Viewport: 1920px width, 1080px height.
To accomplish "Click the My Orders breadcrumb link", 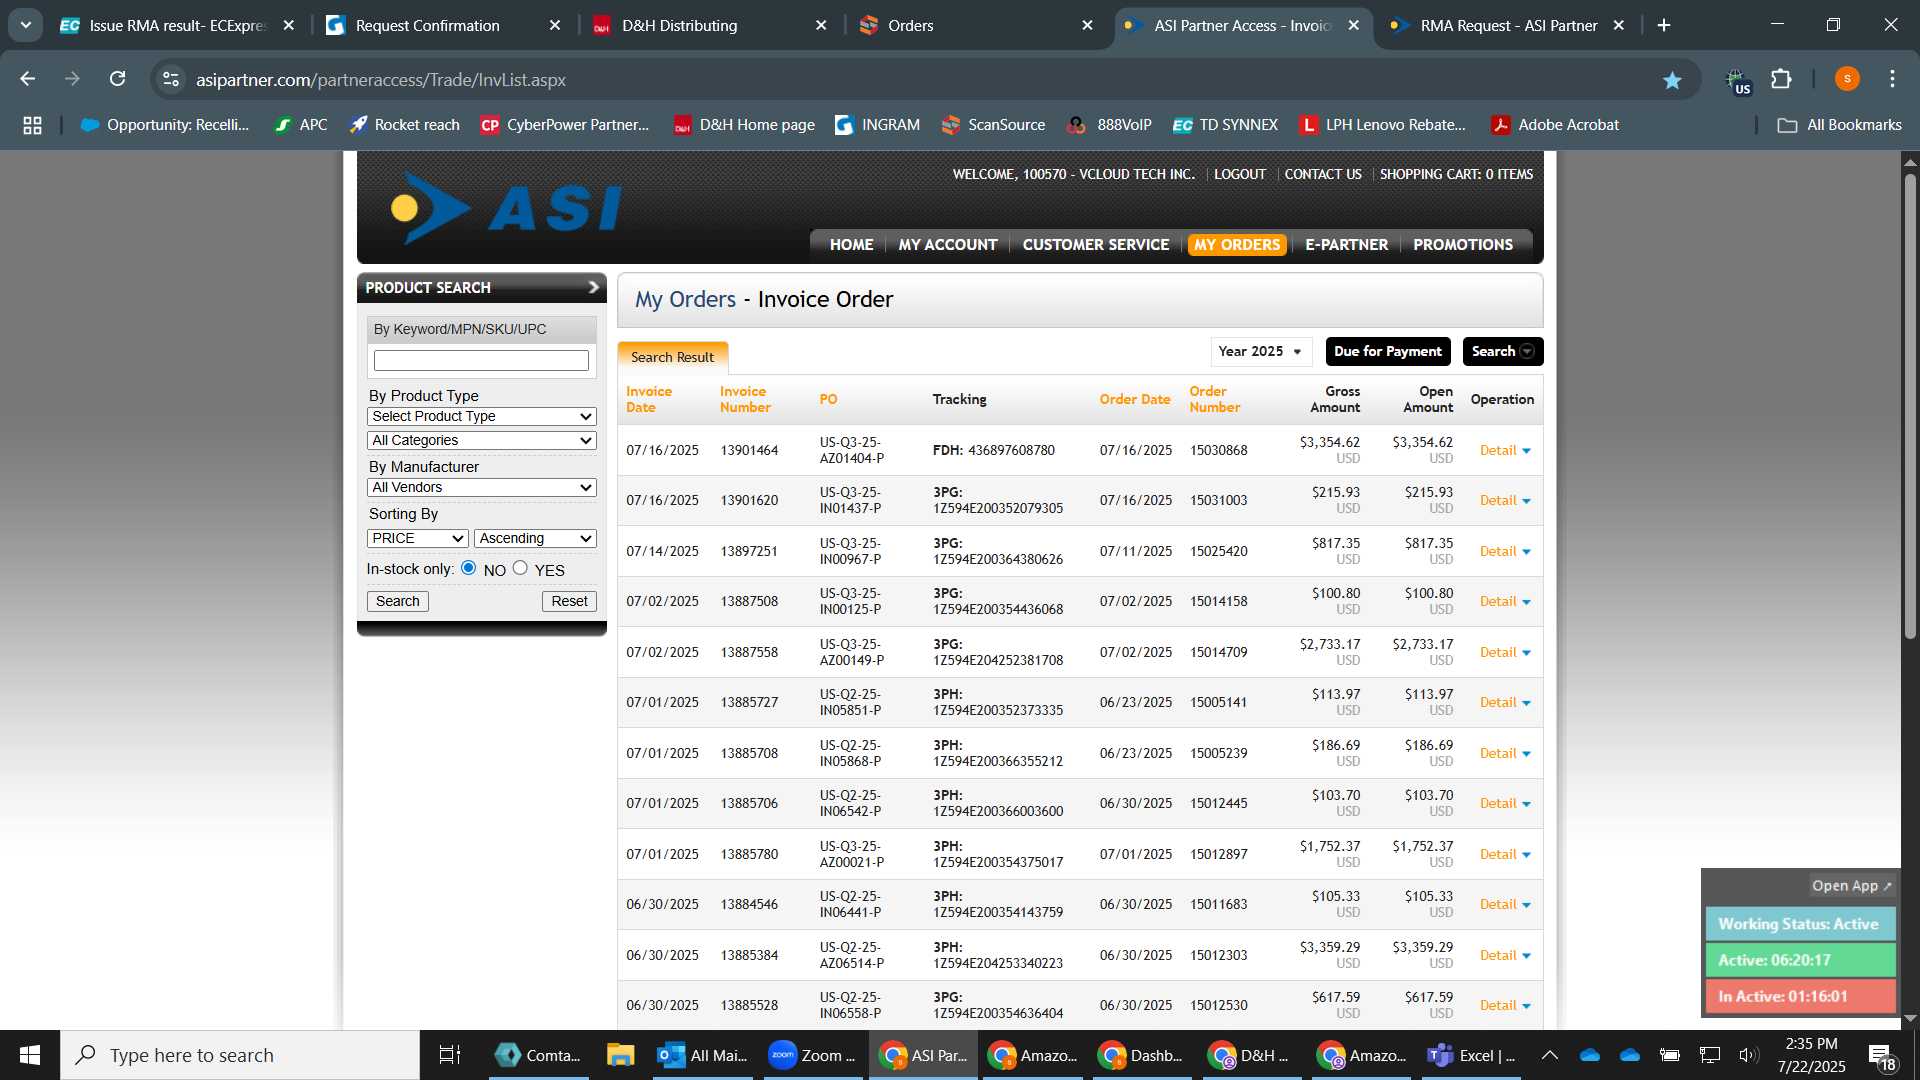I will [685, 299].
